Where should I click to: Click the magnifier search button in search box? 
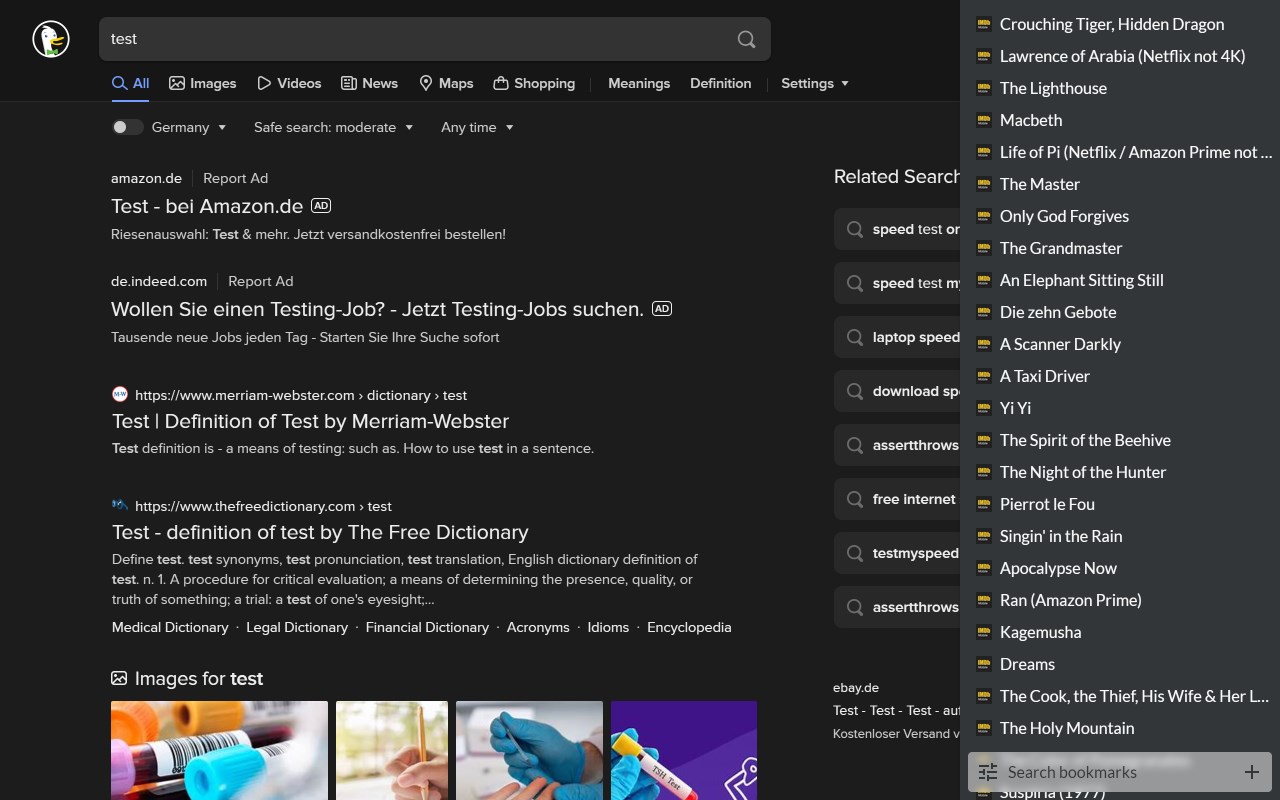(746, 39)
